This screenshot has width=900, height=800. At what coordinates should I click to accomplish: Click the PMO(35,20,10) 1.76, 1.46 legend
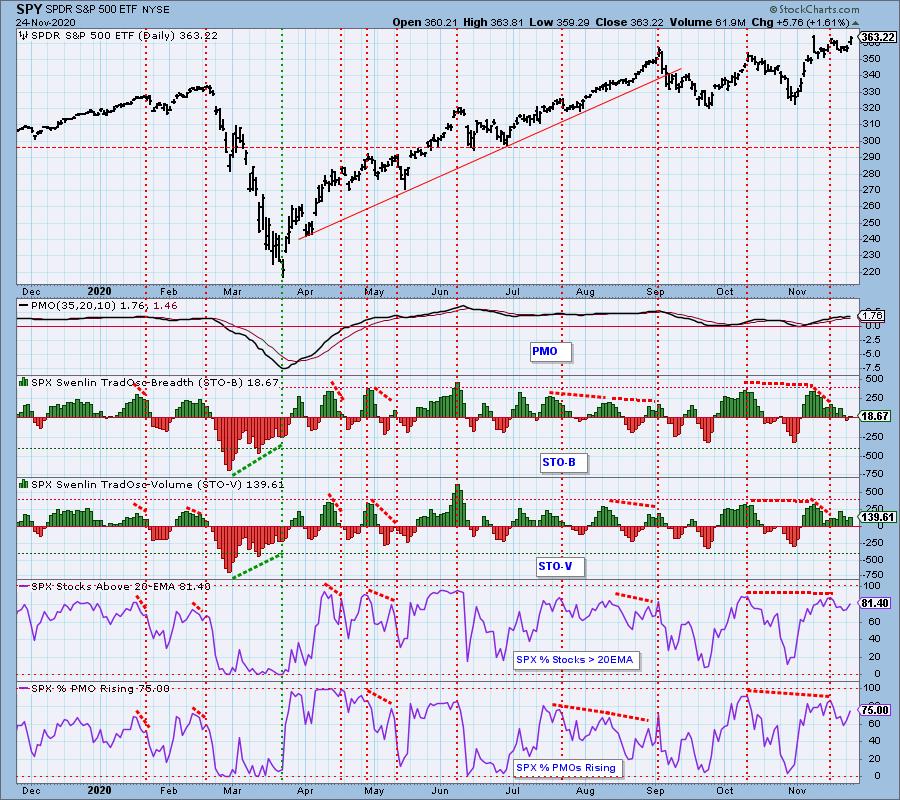tap(104, 306)
